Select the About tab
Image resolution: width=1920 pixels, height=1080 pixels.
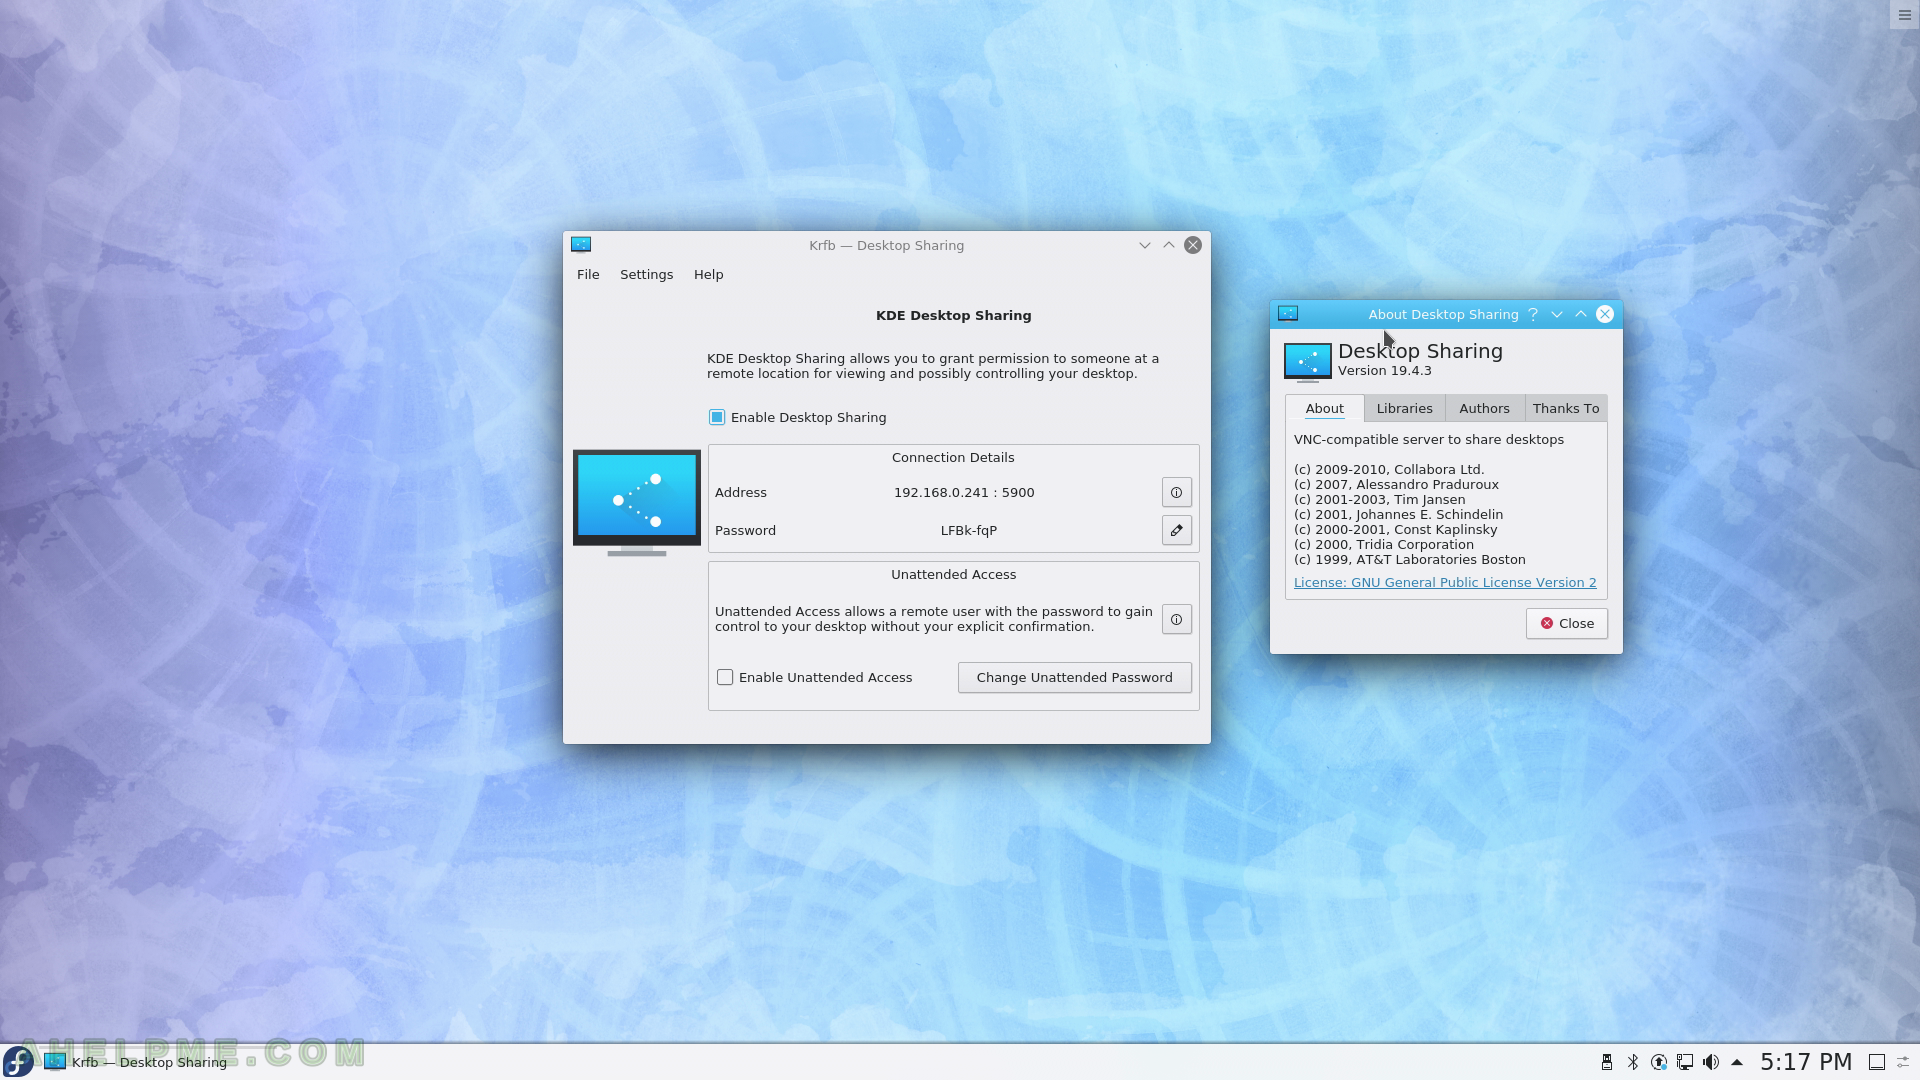click(1324, 408)
